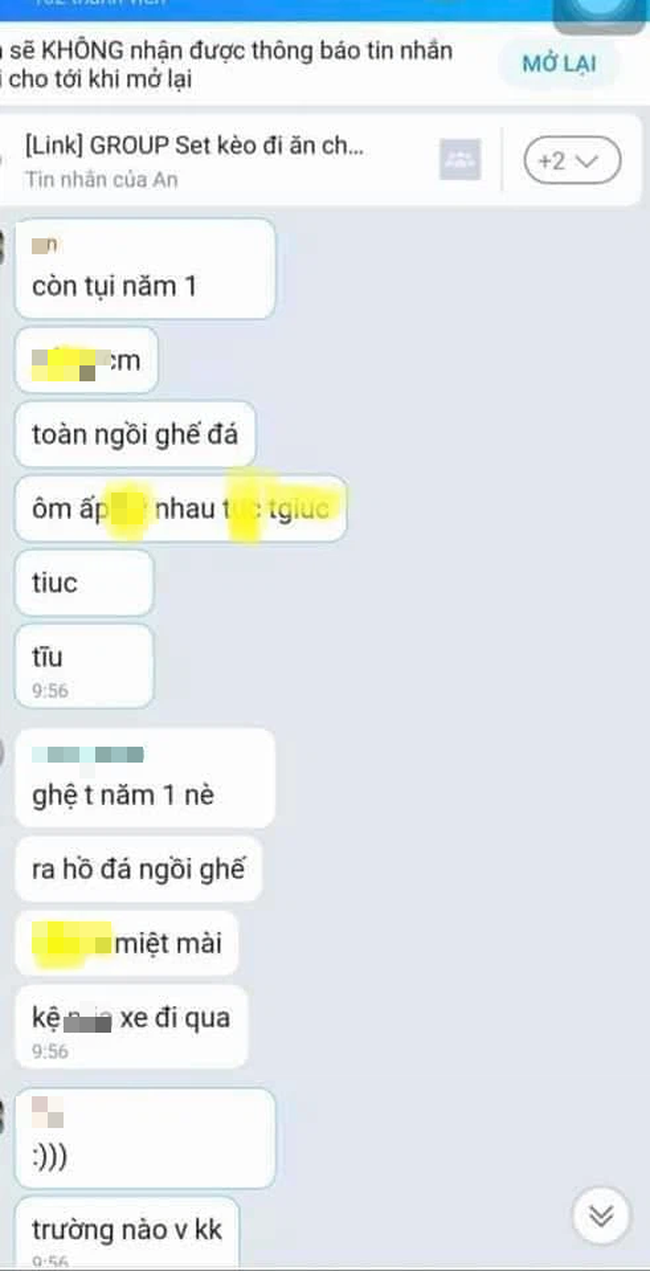This screenshot has width=650, height=1271.
Task: Tap the 'tĩu' message bubble
Action: point(85,665)
